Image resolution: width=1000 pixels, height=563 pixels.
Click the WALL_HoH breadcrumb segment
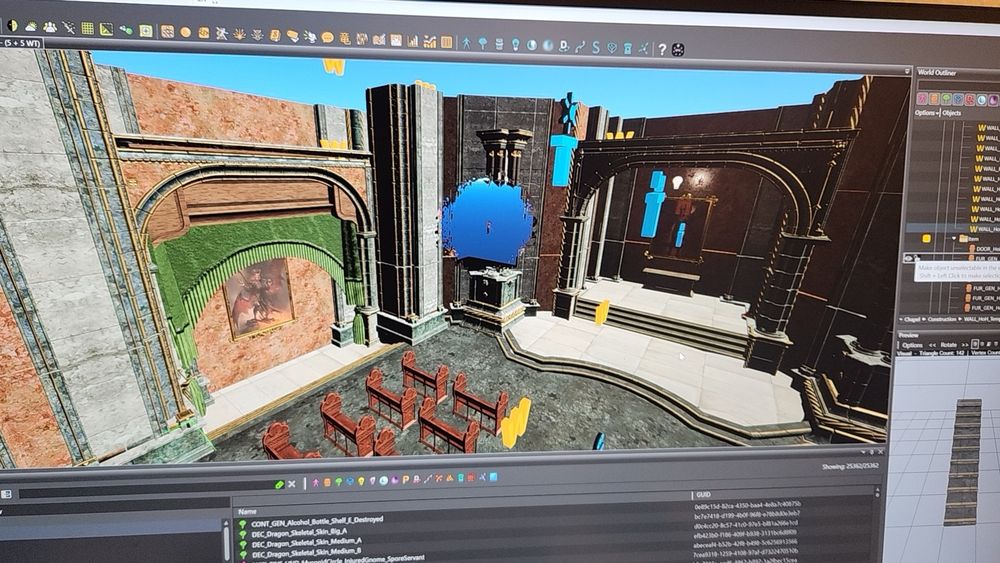coord(981,319)
